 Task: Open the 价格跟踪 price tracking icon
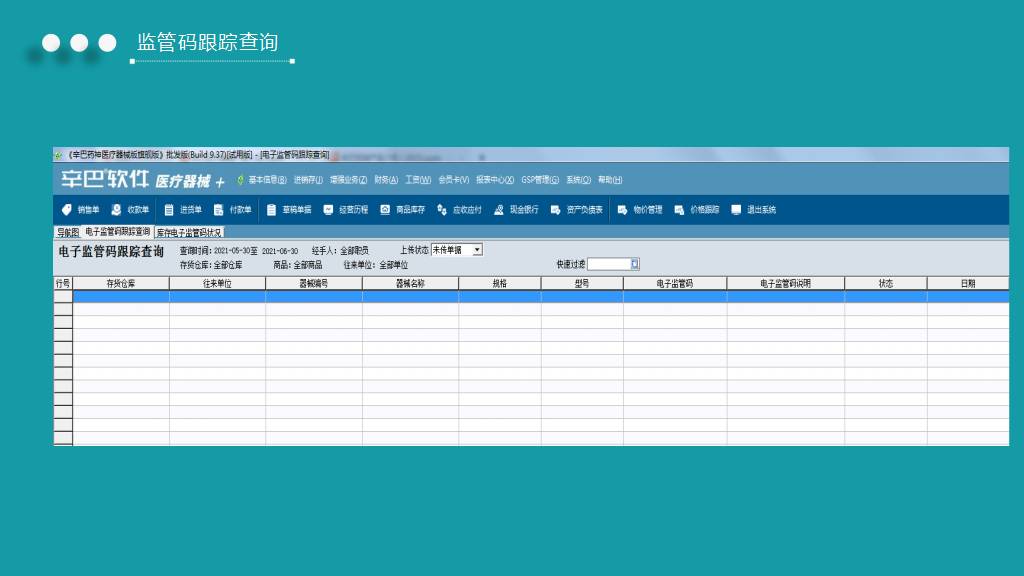point(679,210)
